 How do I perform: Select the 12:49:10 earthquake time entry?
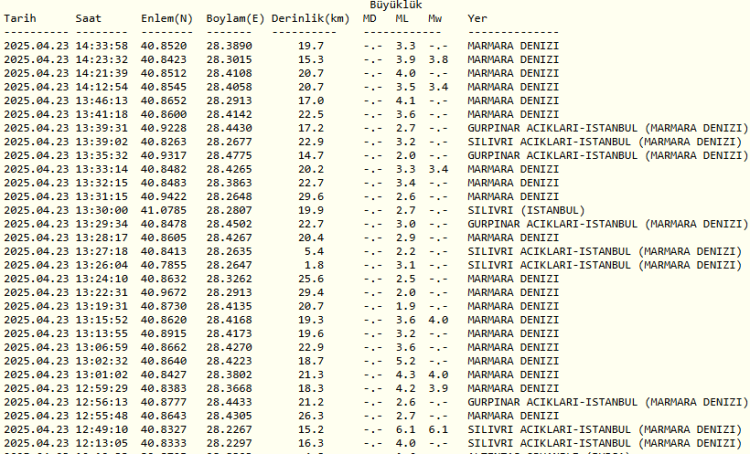tap(101, 428)
